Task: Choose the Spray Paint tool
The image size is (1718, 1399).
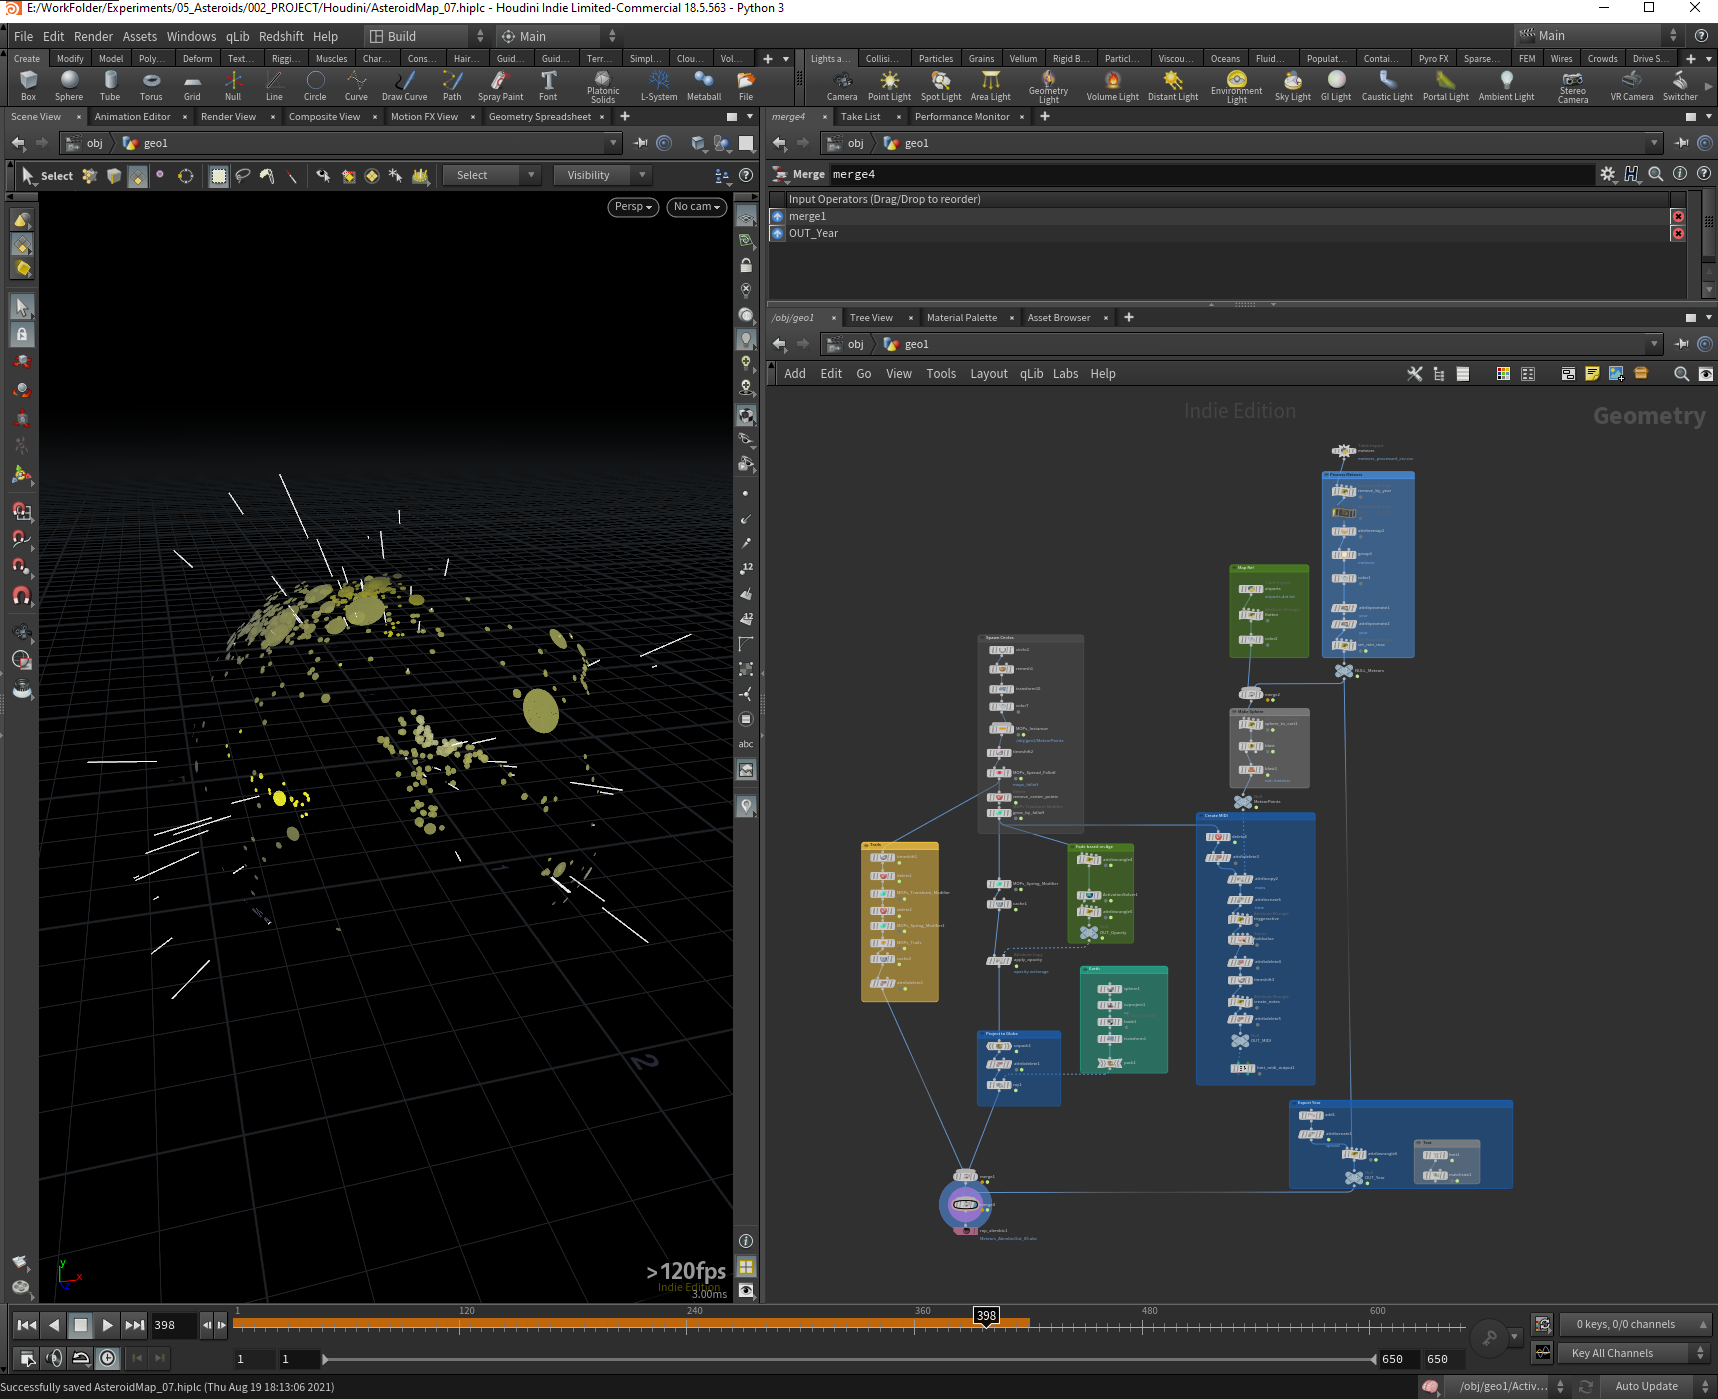Action: (x=500, y=86)
